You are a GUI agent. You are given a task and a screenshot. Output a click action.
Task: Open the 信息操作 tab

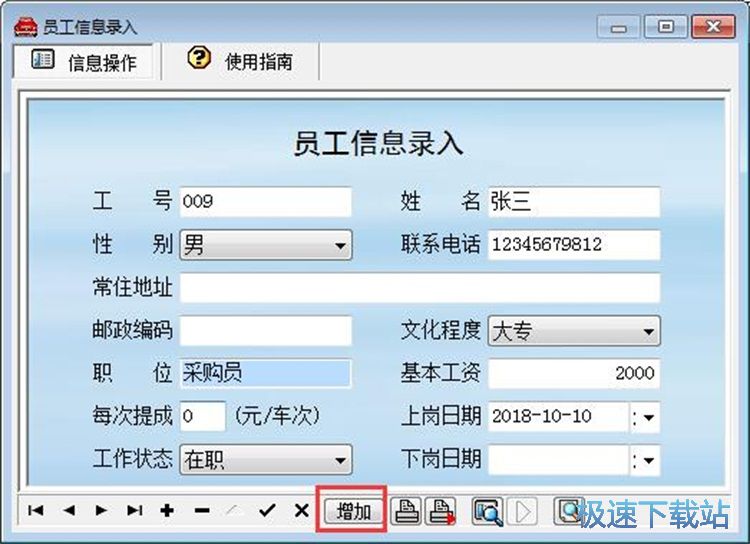tap(84, 61)
